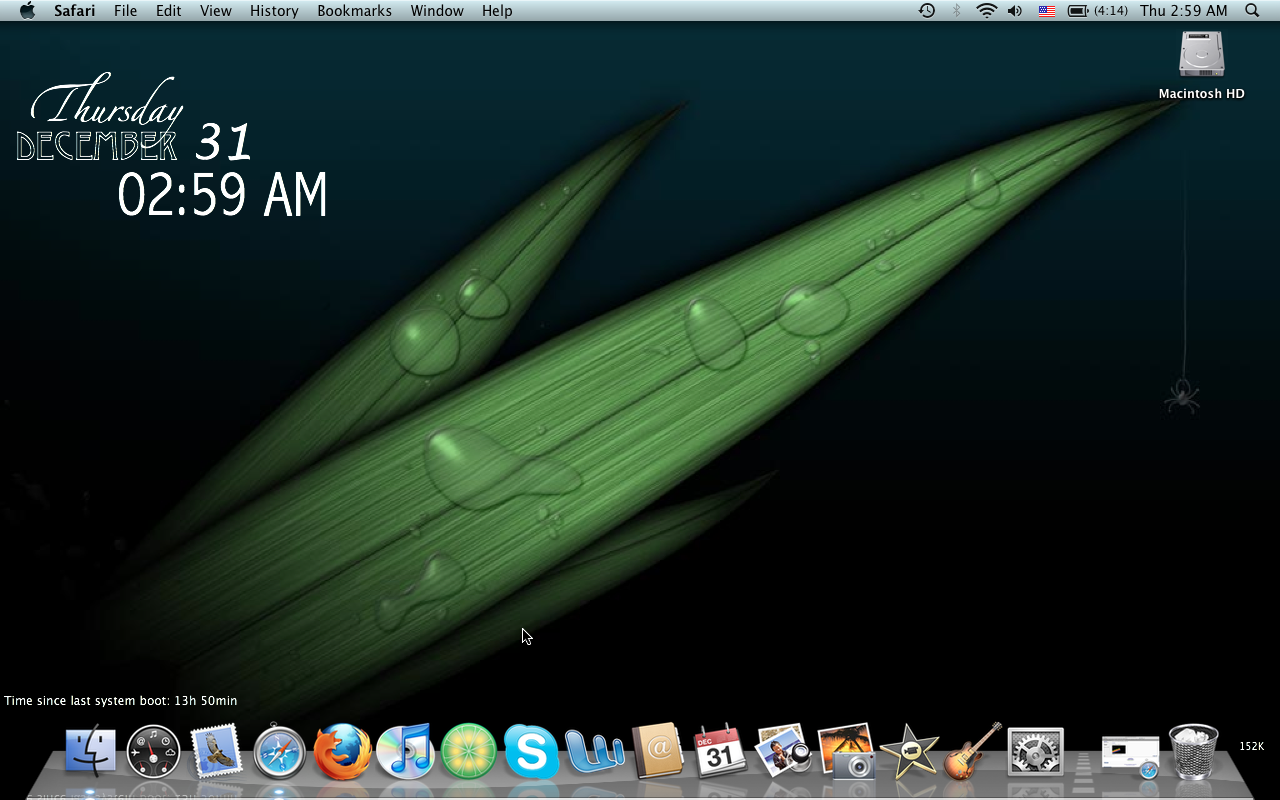This screenshot has width=1280, height=800.
Task: Open System Preferences gear in Dock
Action: coord(1035,752)
